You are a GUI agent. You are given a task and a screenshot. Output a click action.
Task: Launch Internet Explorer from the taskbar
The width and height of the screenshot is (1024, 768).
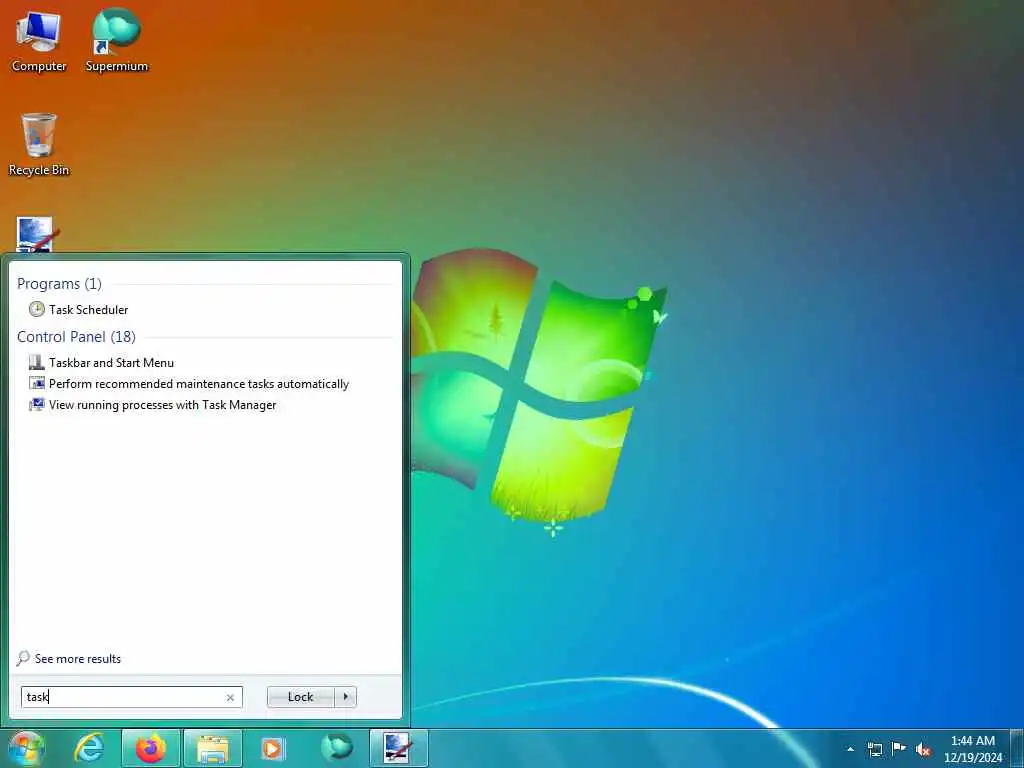(89, 748)
